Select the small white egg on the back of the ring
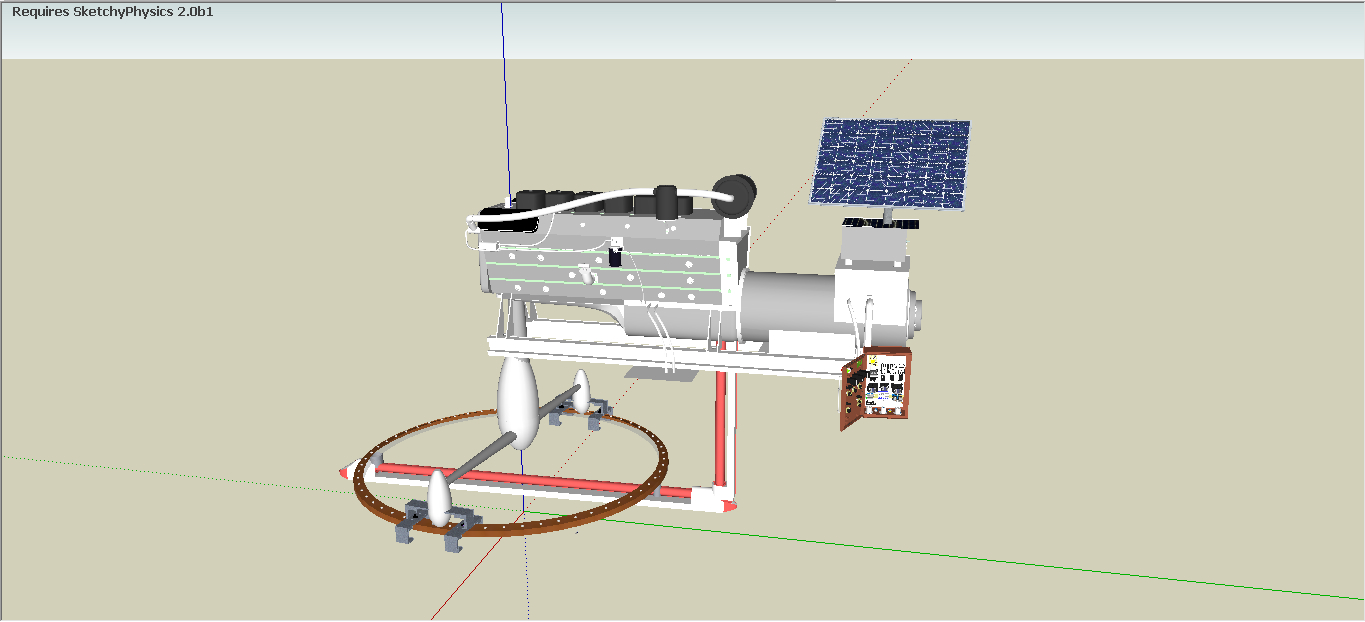1365x622 pixels. (x=580, y=391)
